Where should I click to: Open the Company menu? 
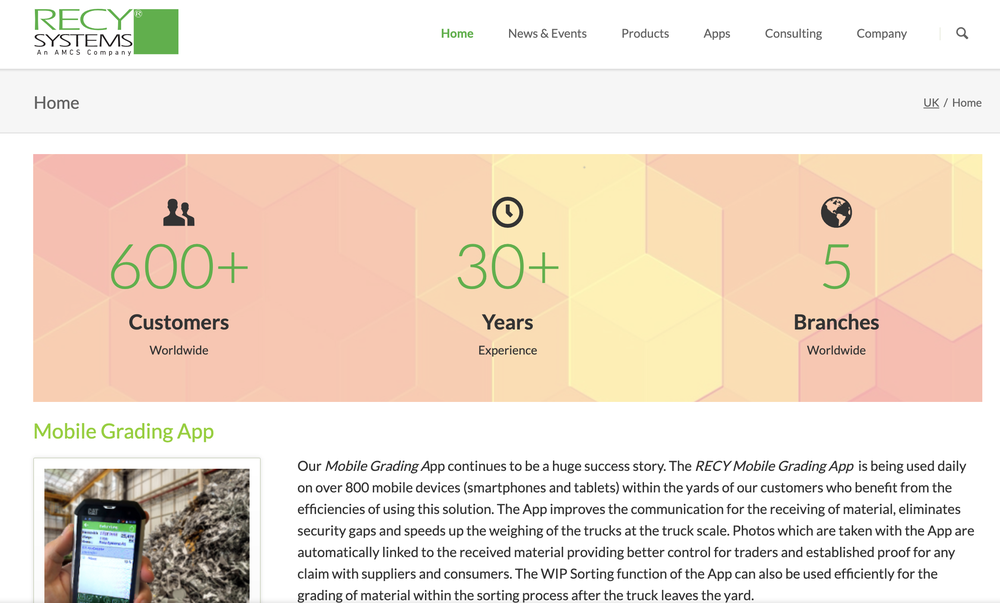(x=881, y=34)
